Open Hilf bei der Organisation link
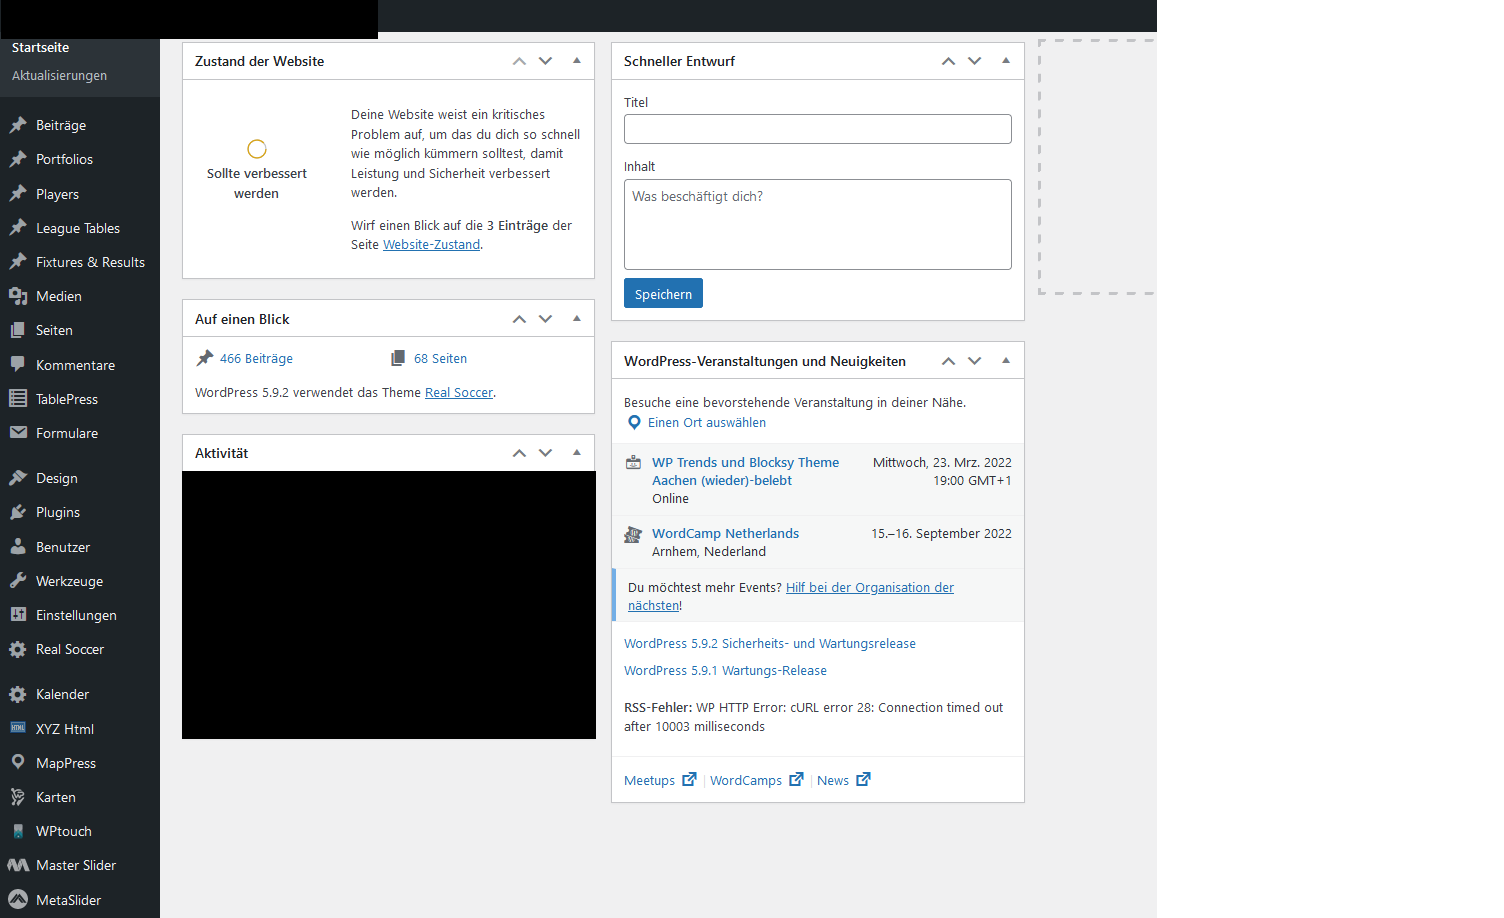 point(790,597)
